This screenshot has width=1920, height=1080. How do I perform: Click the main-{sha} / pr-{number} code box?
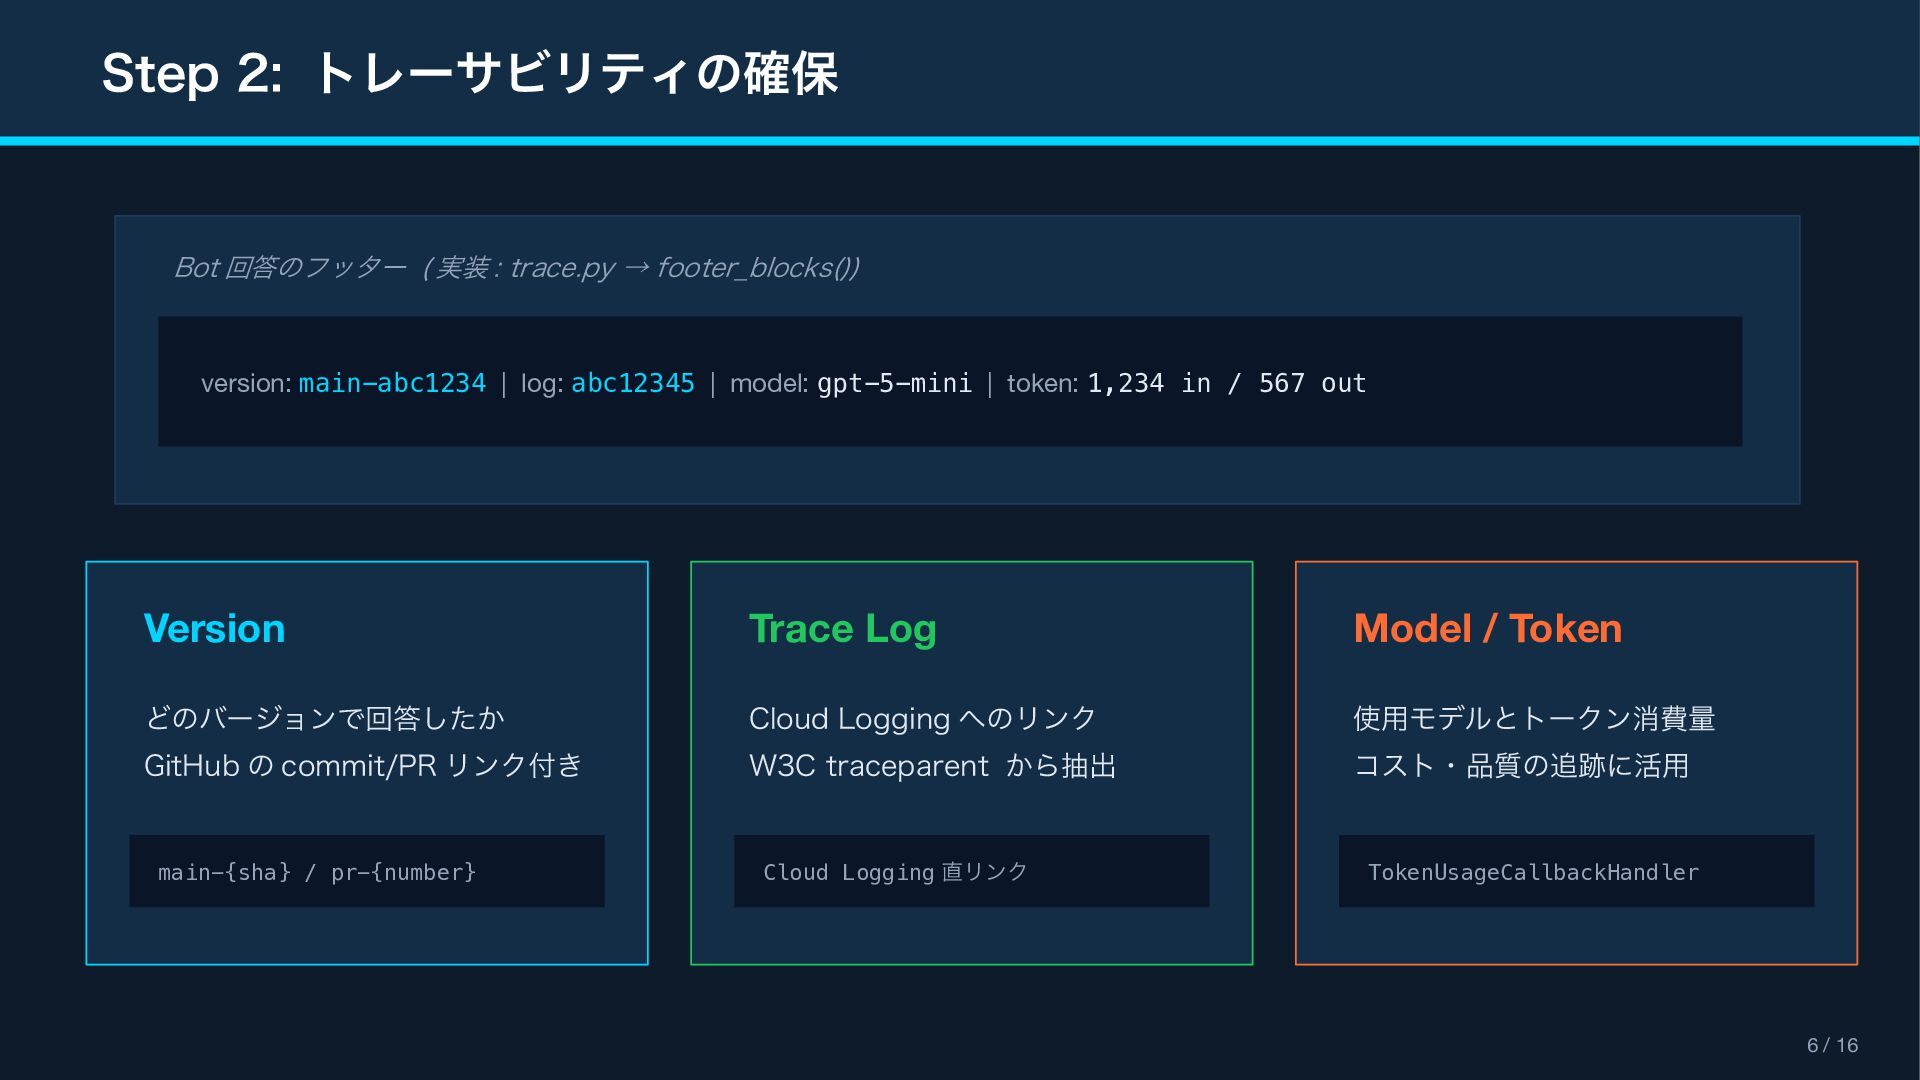coord(366,872)
